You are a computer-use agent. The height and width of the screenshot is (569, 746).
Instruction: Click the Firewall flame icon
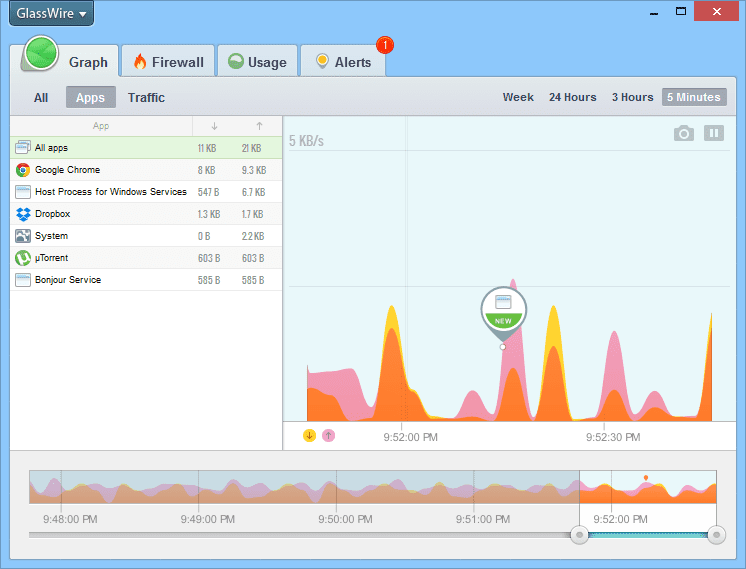click(140, 61)
